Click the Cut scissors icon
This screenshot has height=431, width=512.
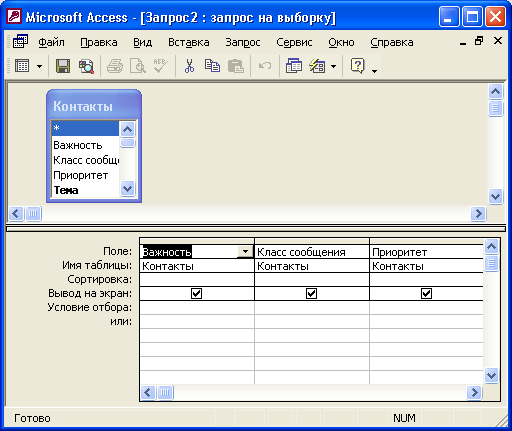189,66
